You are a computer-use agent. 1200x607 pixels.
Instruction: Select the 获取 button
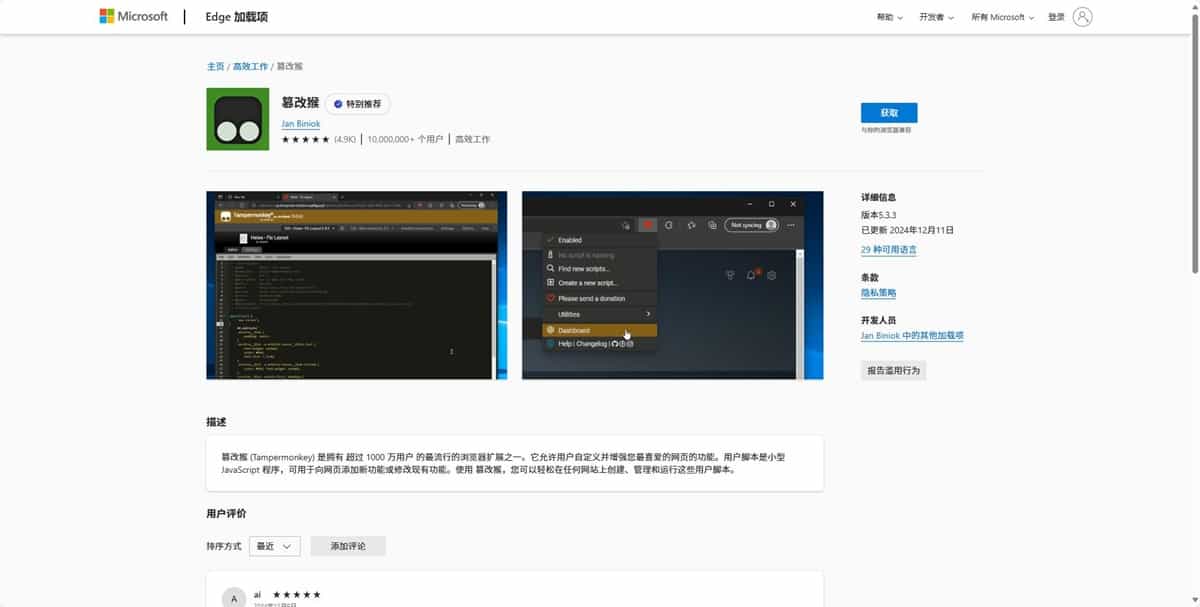[889, 113]
